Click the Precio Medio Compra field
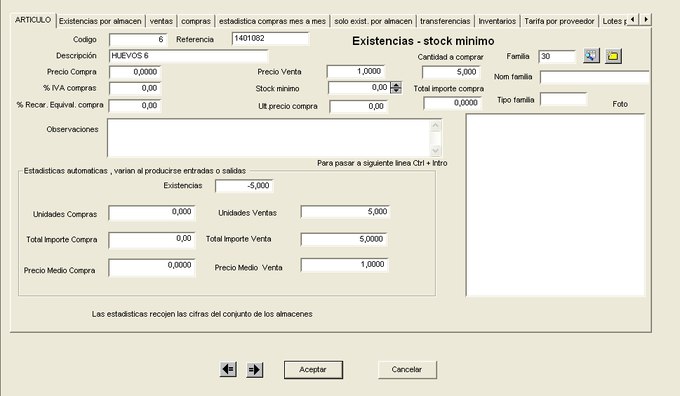 (152, 268)
